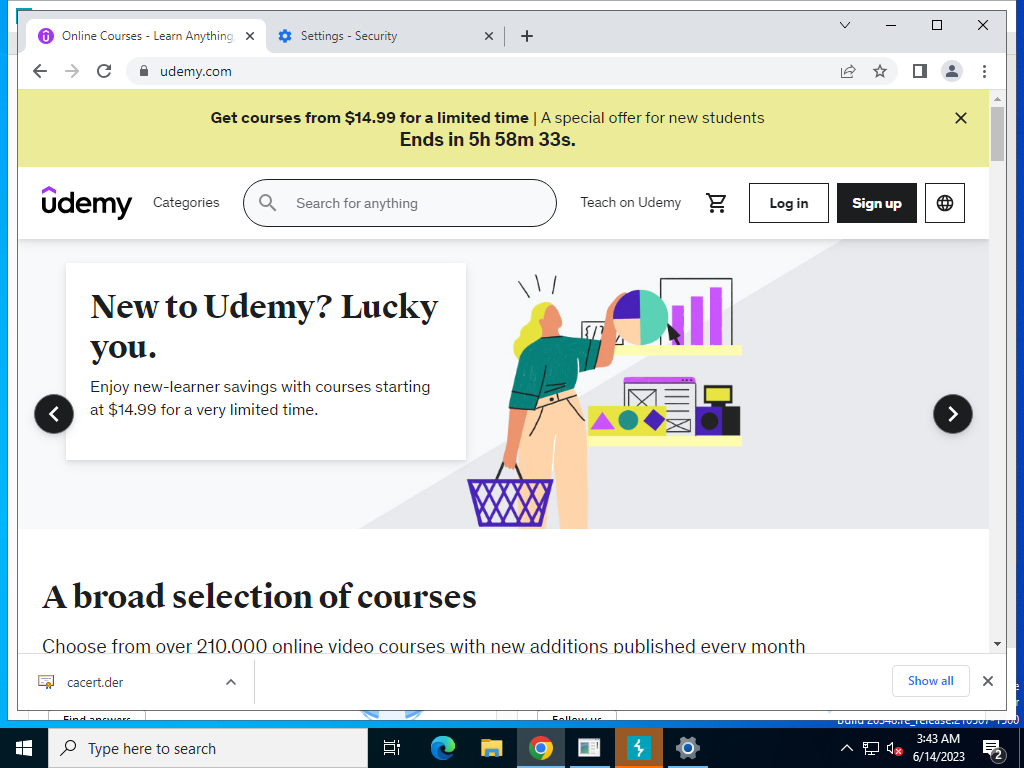Open the cacert.der download

[95, 682]
